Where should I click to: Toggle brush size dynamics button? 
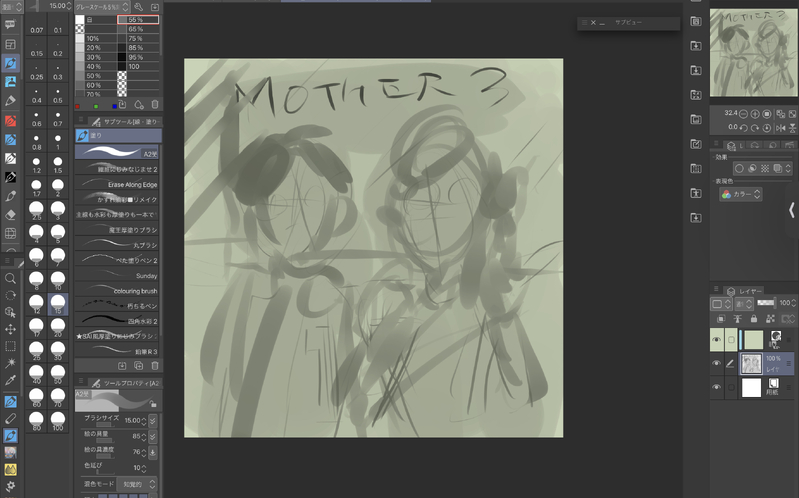[152, 421]
